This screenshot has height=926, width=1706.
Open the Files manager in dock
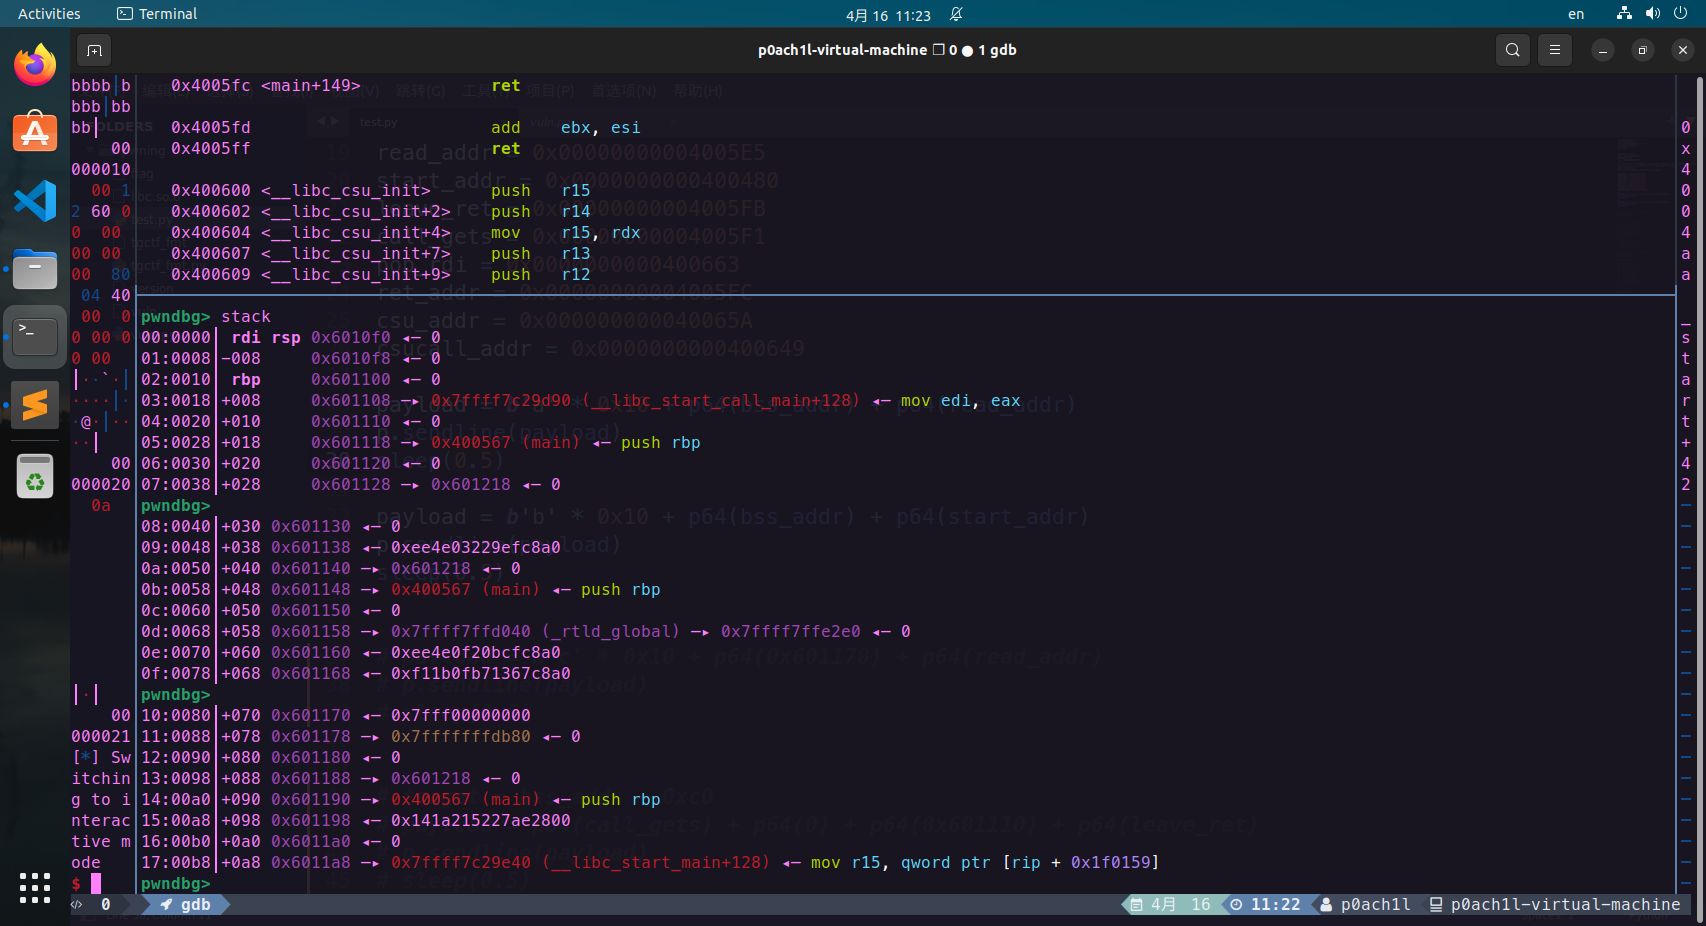[35, 269]
